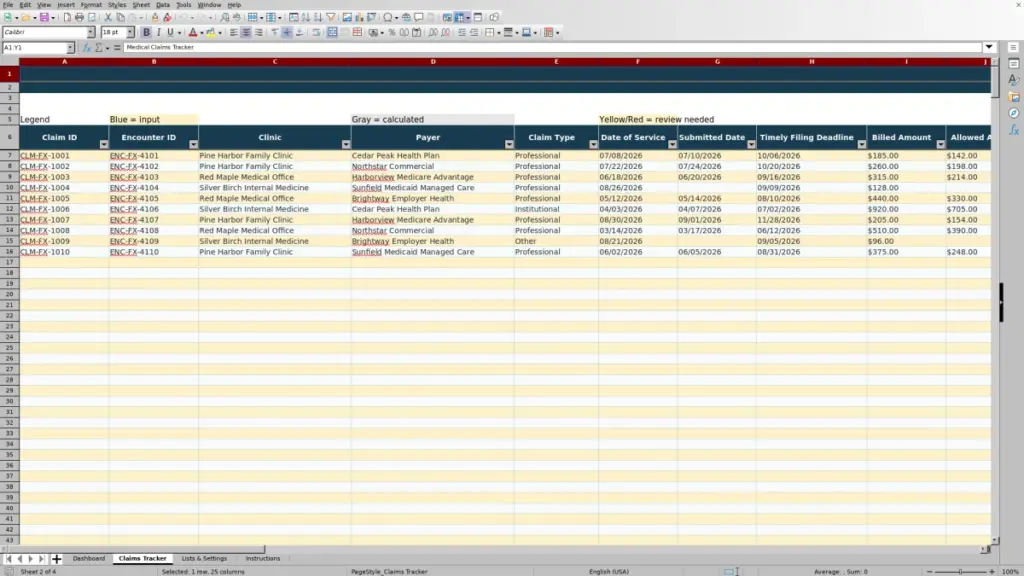The height and width of the screenshot is (576, 1024).
Task: Toggle Align Right
Action: [259, 32]
